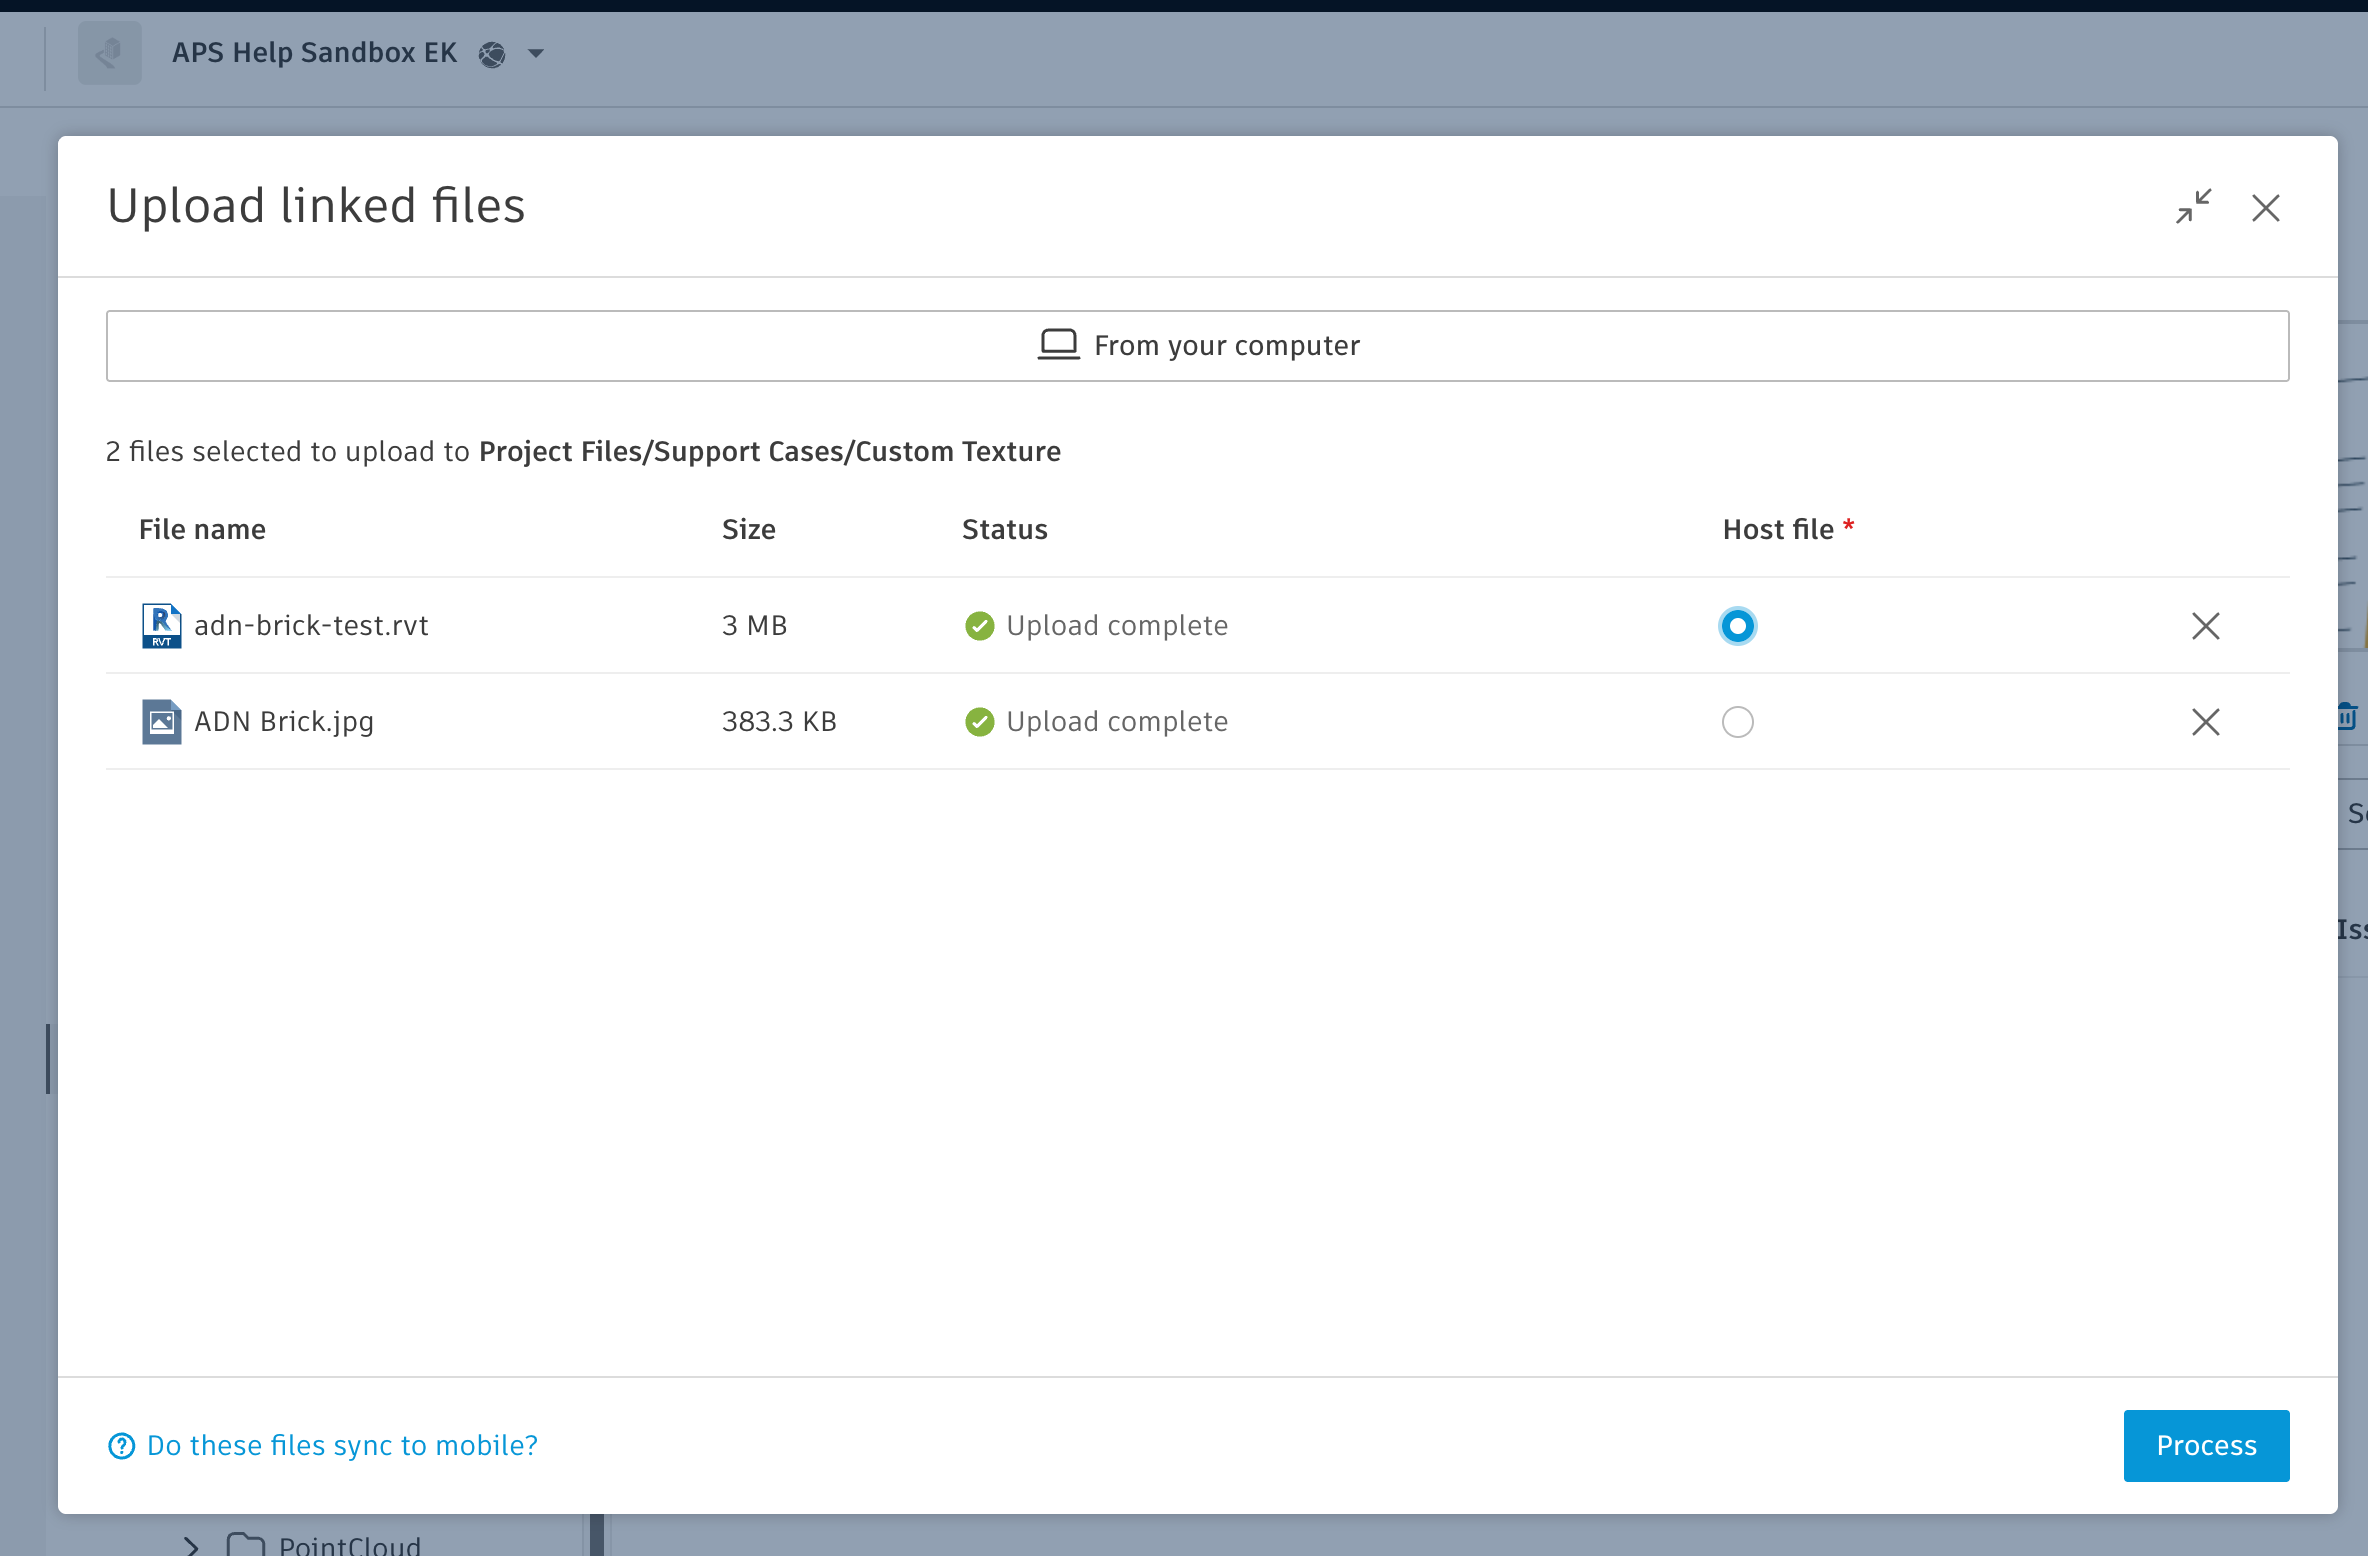Click the laptop icon in upload bar
The width and height of the screenshot is (2368, 1556).
[x=1058, y=345]
